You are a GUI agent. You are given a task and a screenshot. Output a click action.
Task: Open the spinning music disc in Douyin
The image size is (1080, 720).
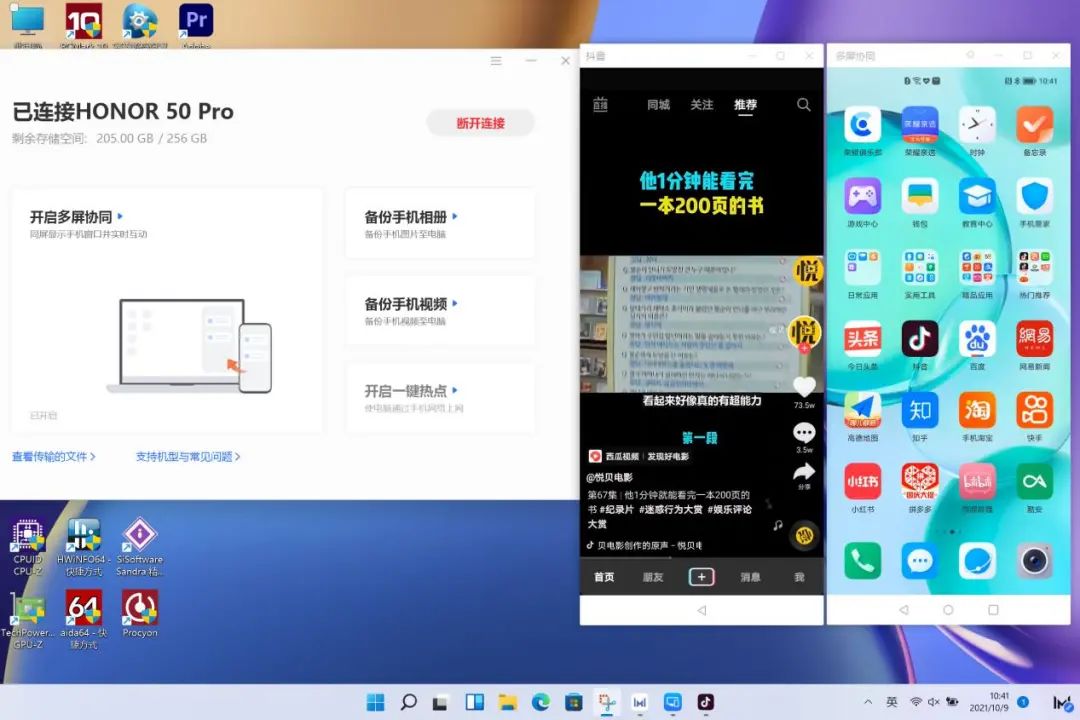pos(804,535)
